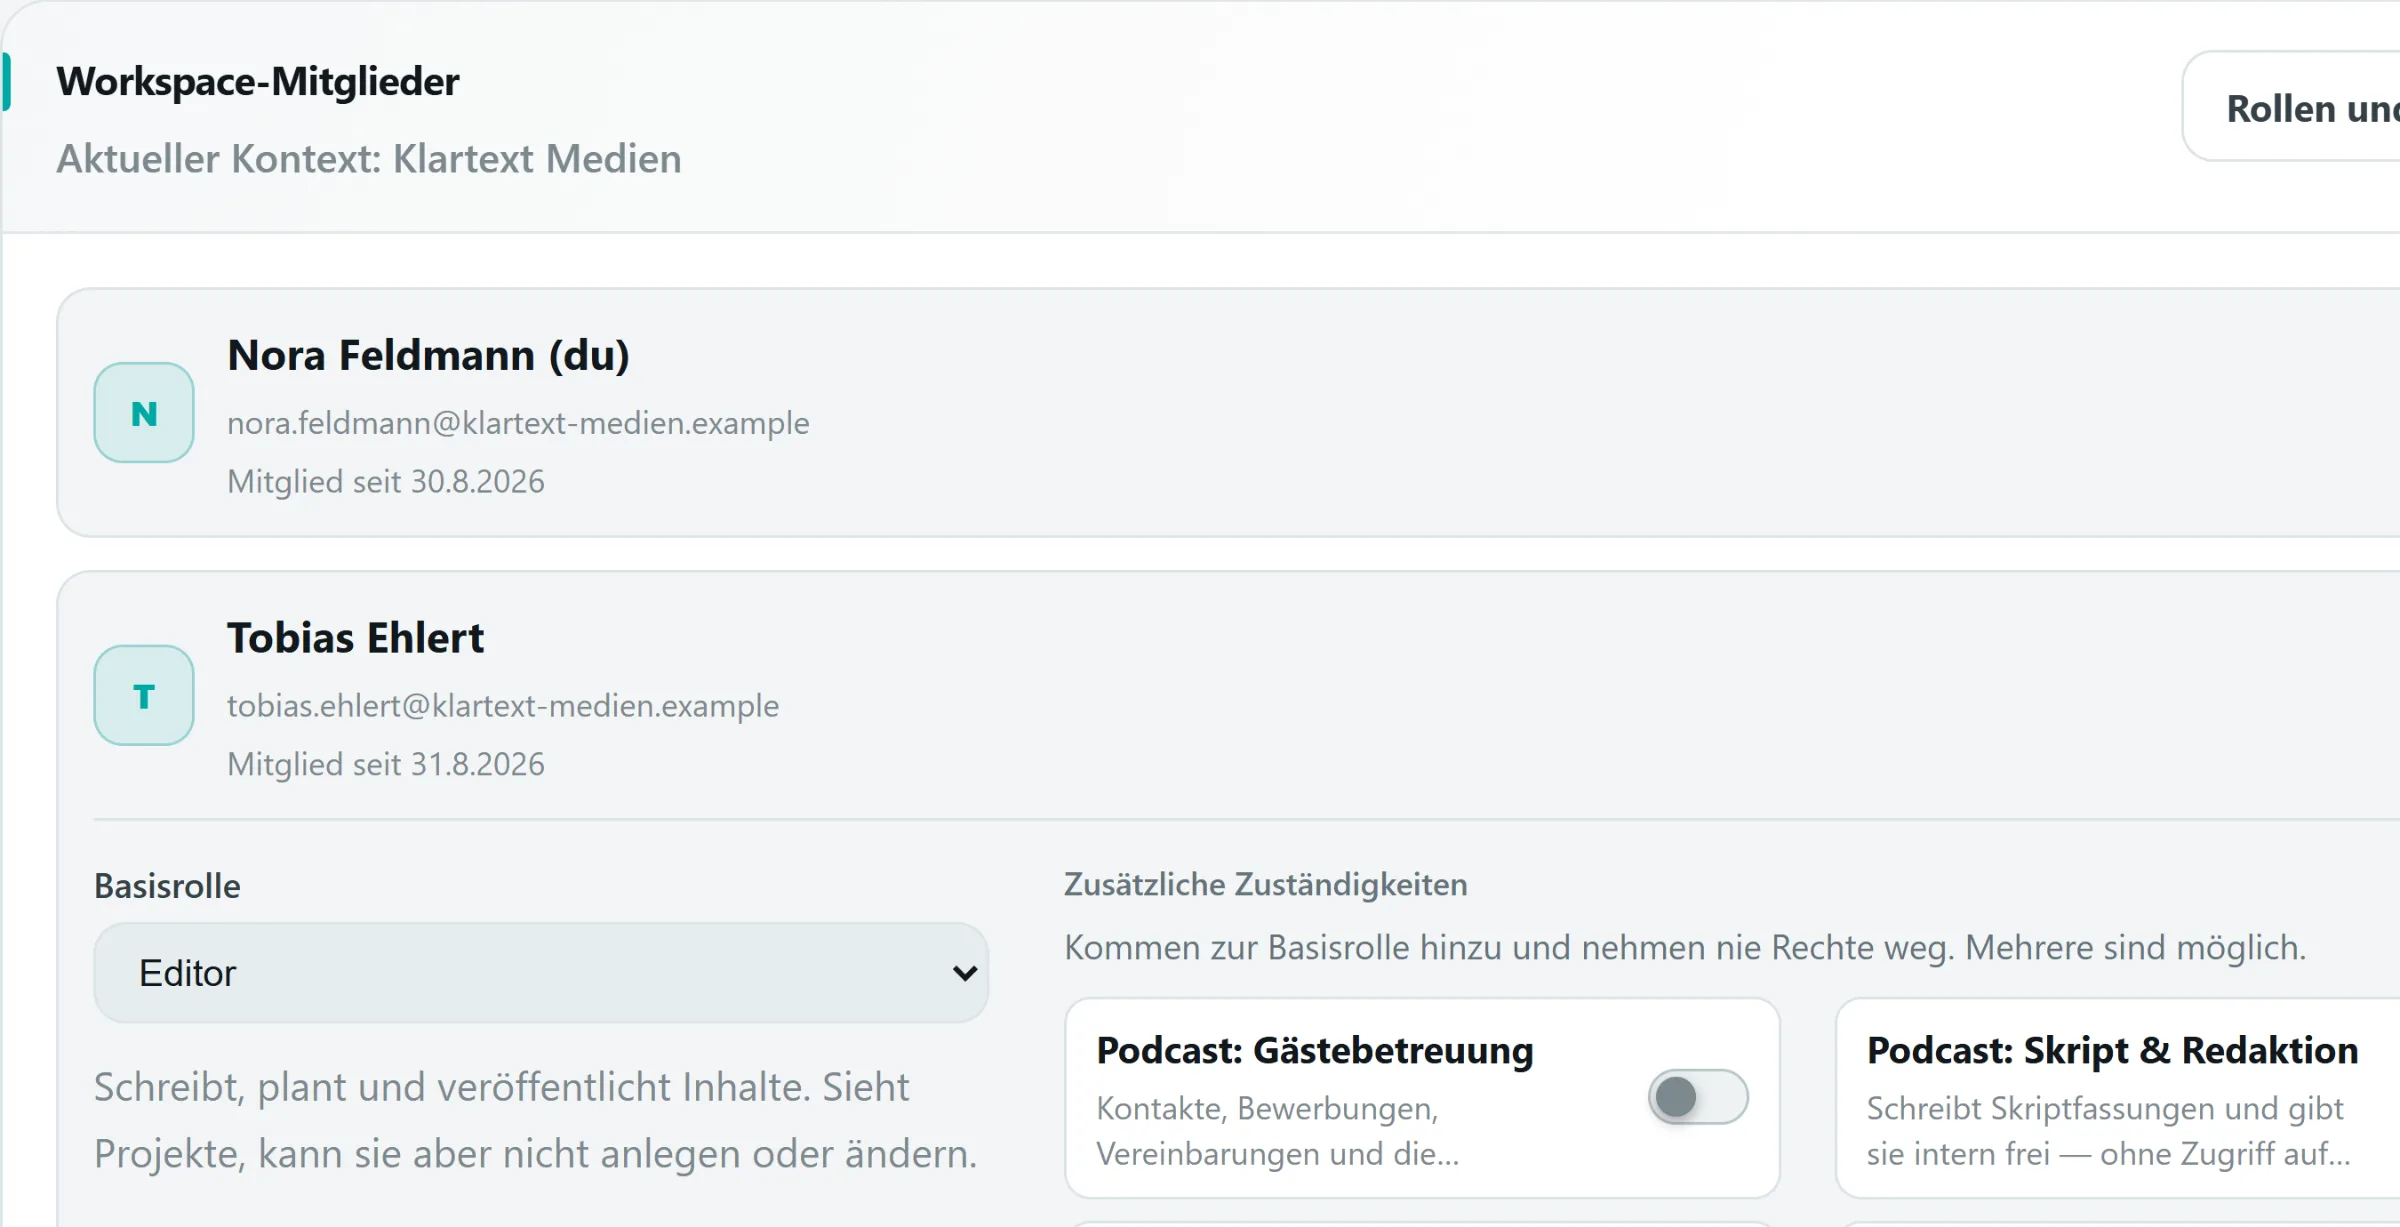Open the Rollen button at top right
Image resolution: width=2400 pixels, height=1227 pixels.
click(x=2292, y=107)
